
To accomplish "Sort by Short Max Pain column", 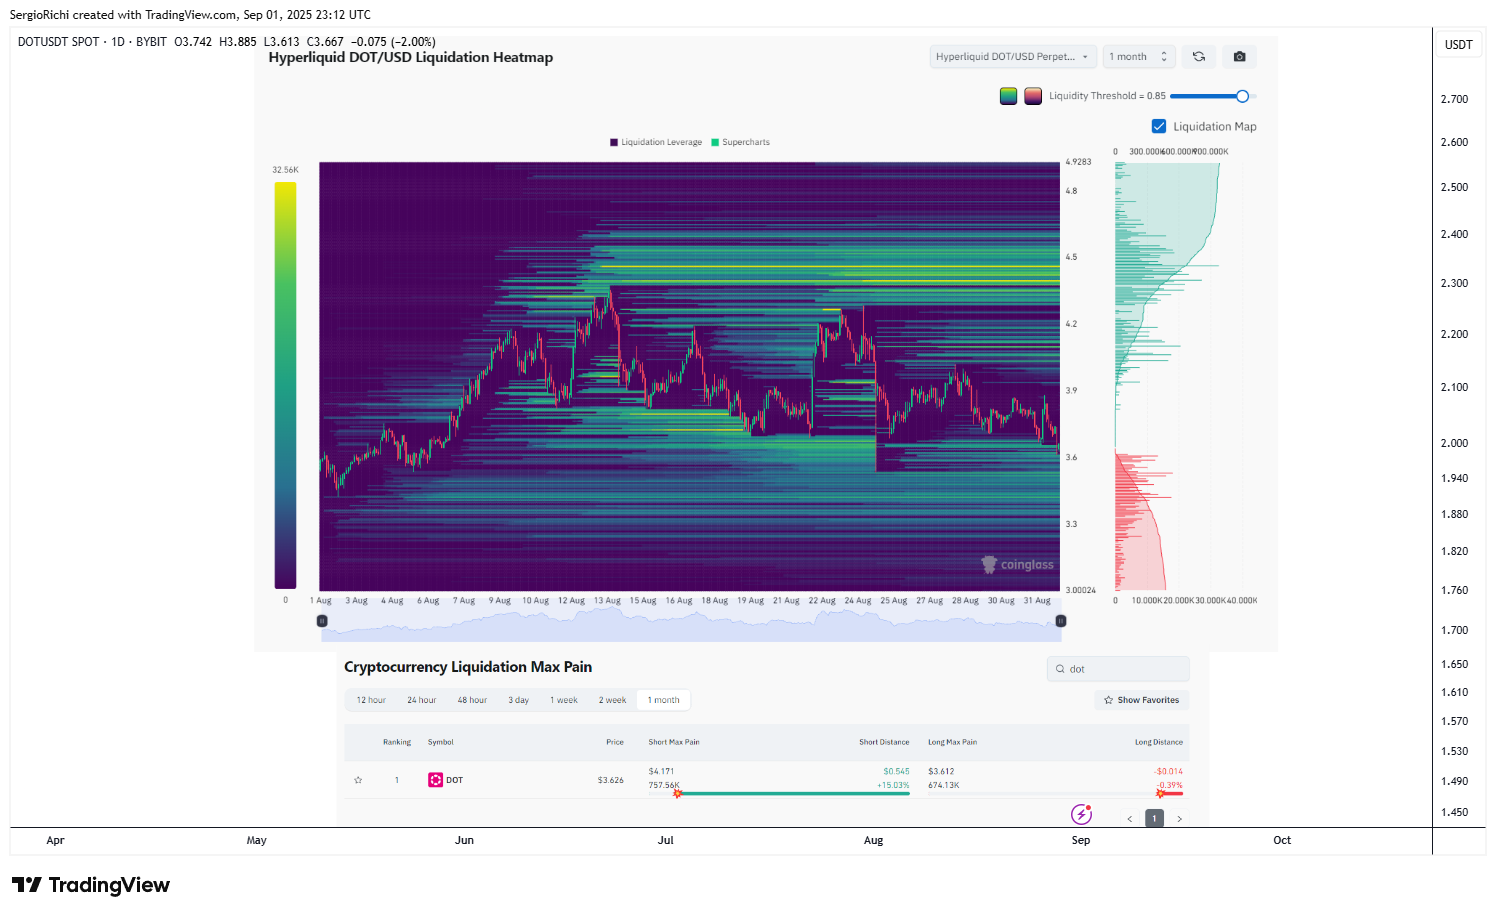I will click(674, 742).
